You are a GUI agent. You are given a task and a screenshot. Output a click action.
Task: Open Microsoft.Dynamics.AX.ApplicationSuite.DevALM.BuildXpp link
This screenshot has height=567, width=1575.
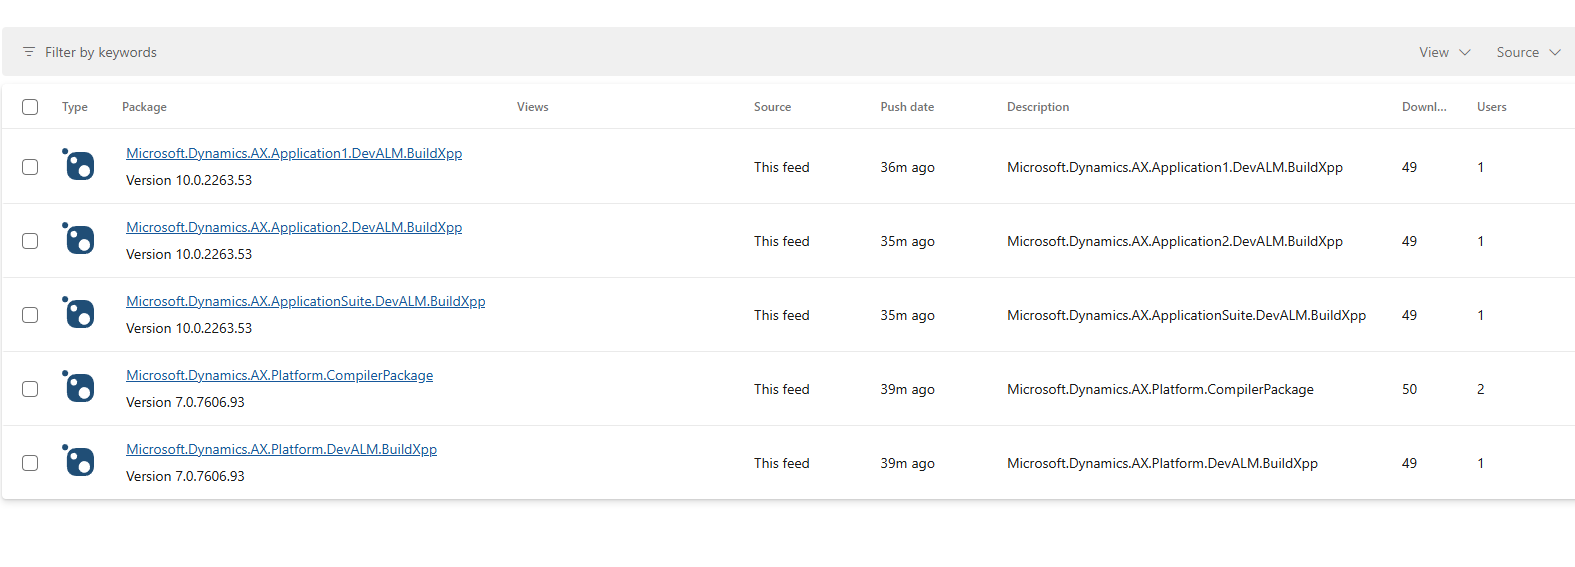[305, 301]
